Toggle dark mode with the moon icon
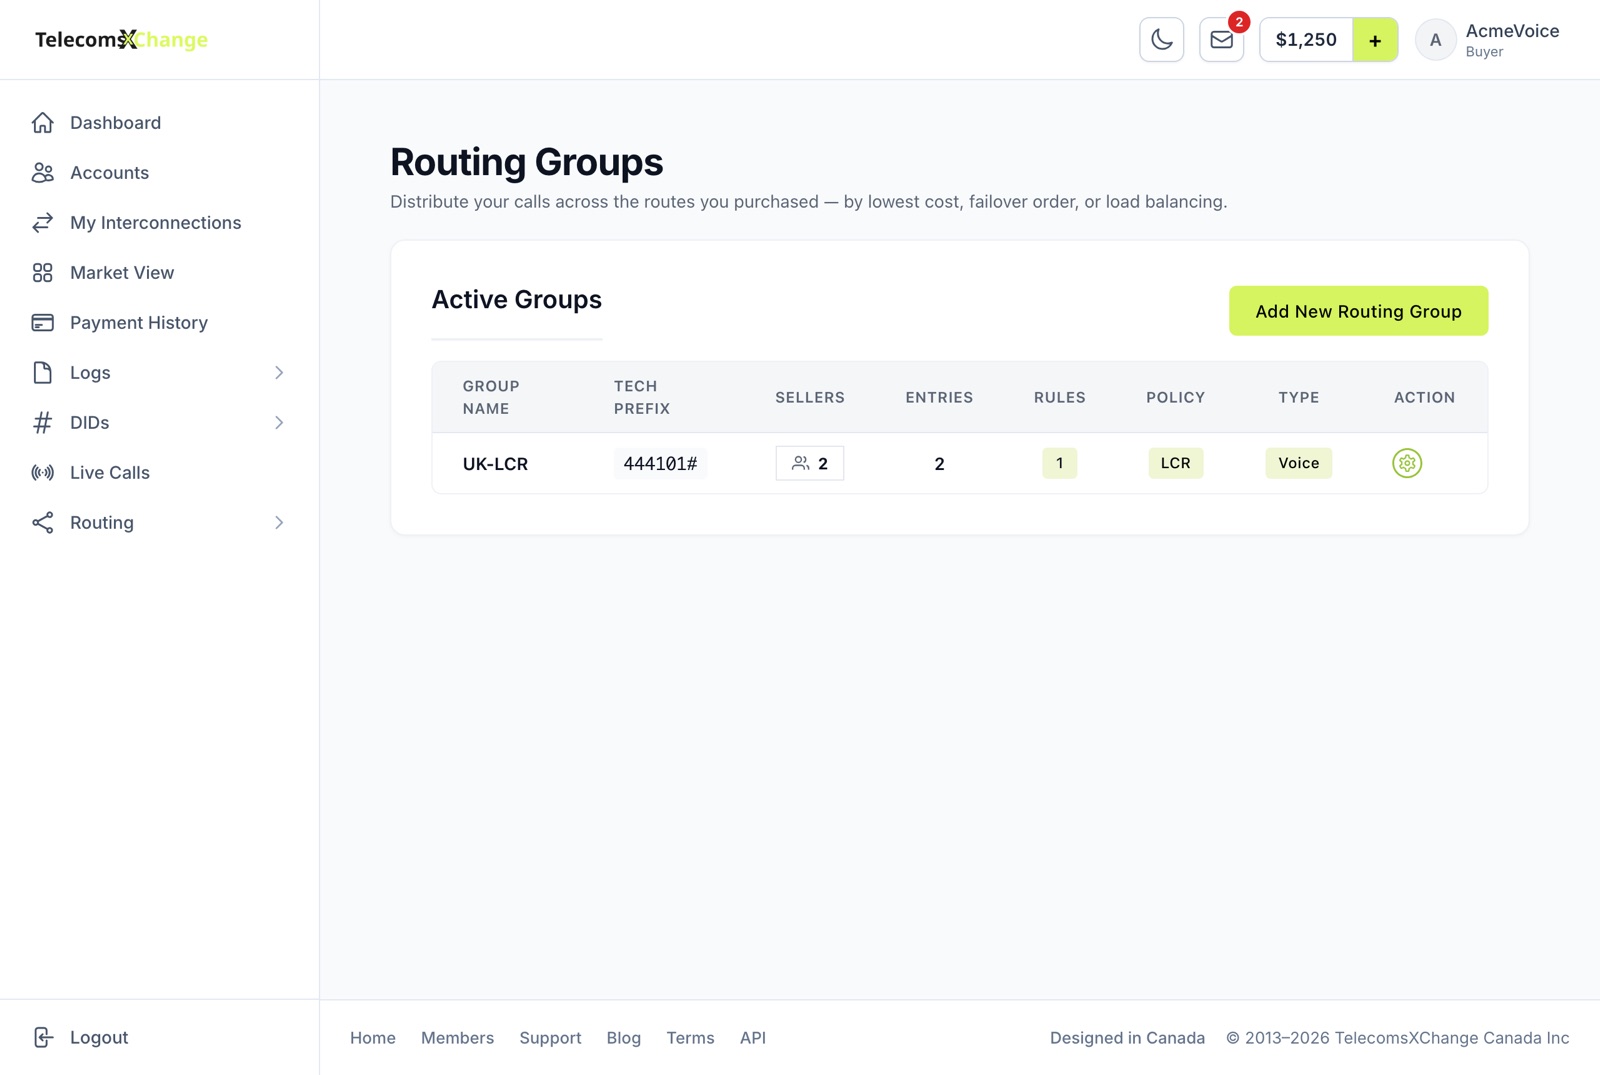Viewport: 1600px width, 1075px height. pos(1161,40)
